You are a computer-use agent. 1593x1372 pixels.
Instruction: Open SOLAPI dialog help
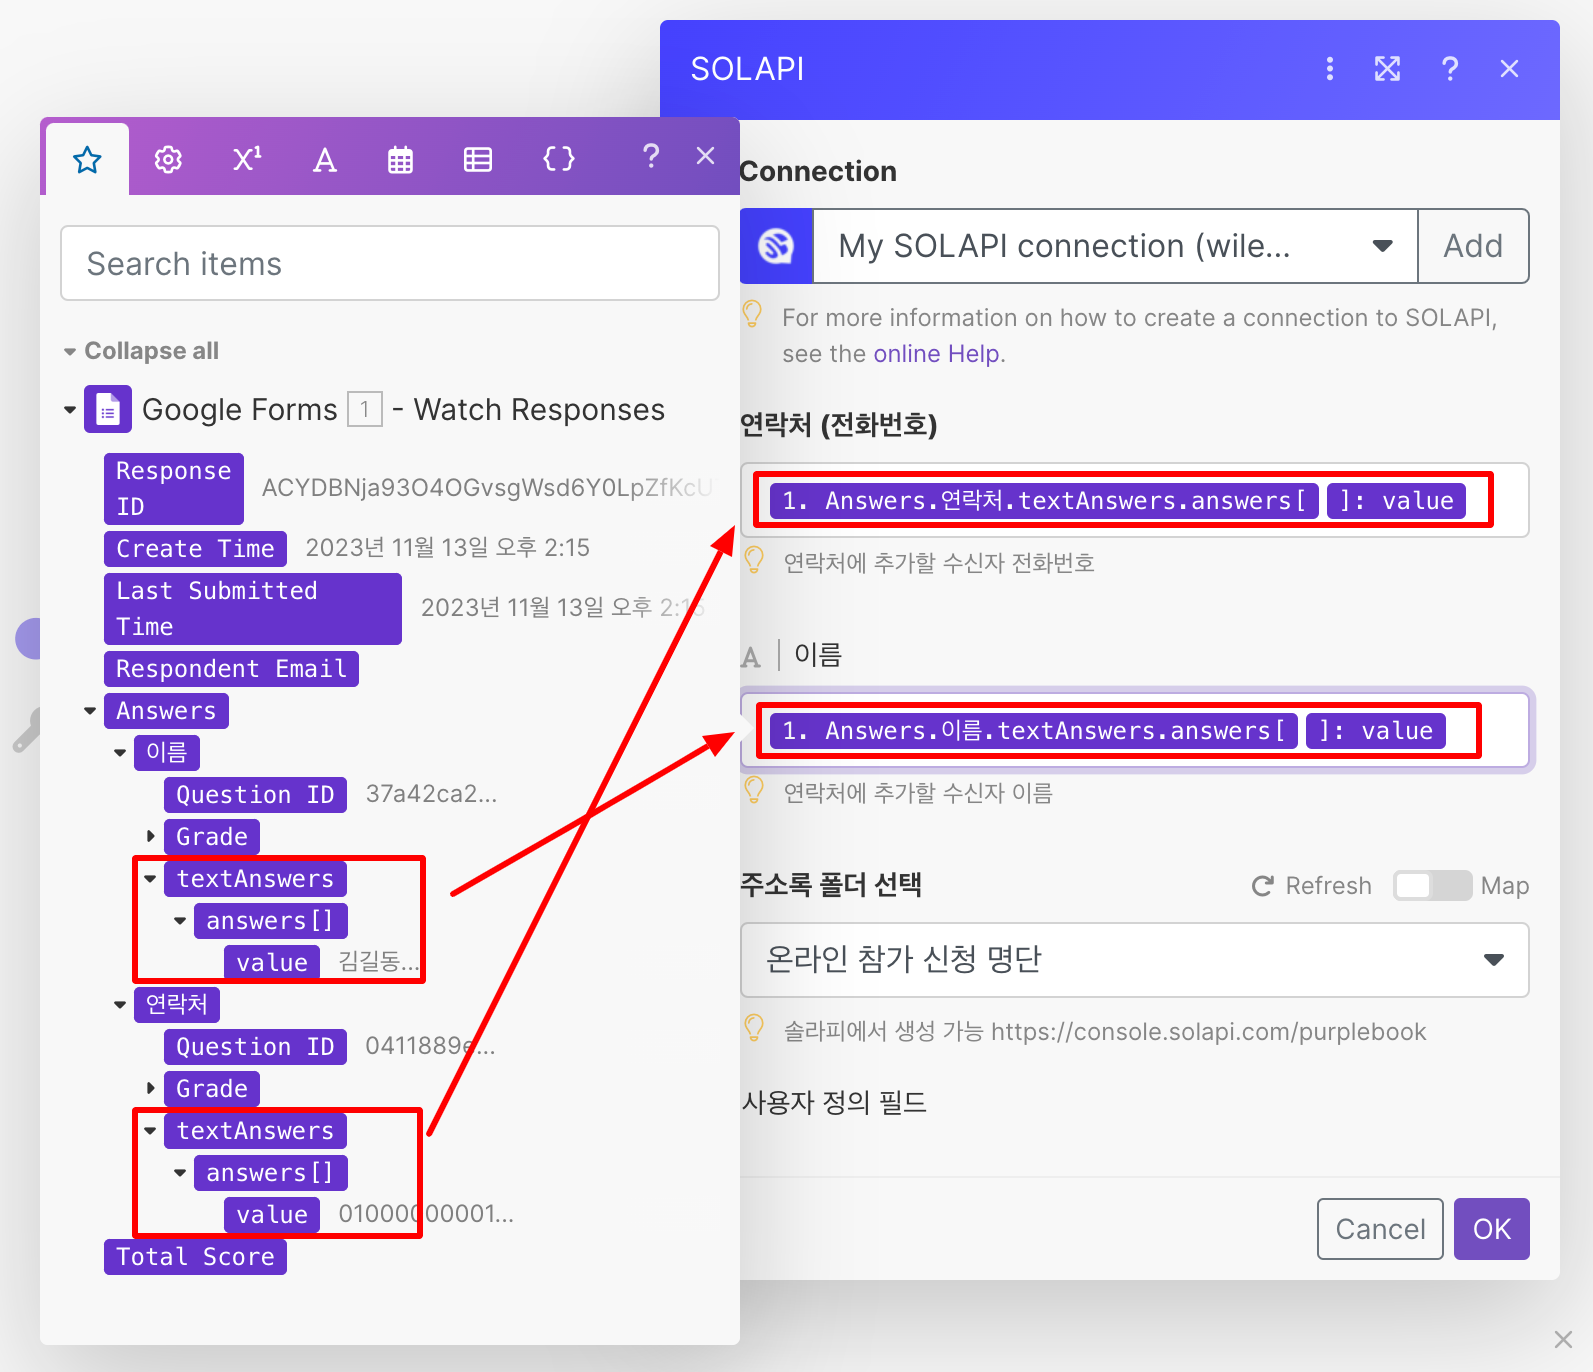point(1450,69)
